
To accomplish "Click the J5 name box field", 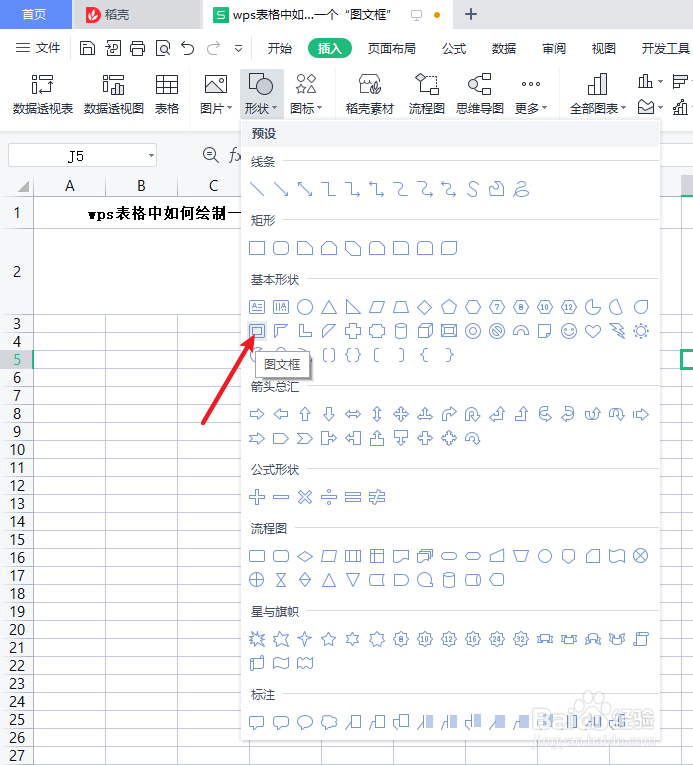I will tap(82, 156).
